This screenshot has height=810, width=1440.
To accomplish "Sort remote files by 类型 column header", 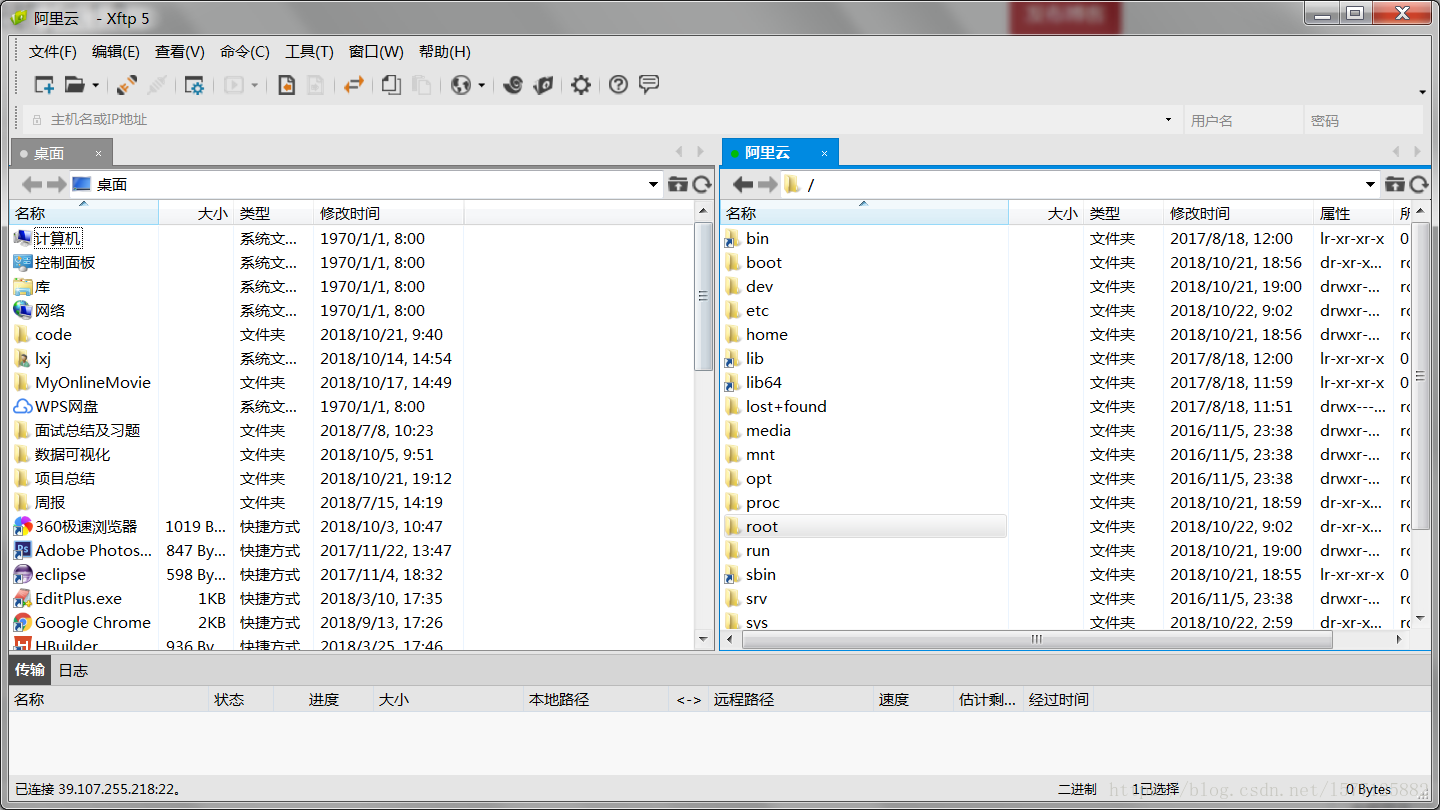I will pos(1124,213).
